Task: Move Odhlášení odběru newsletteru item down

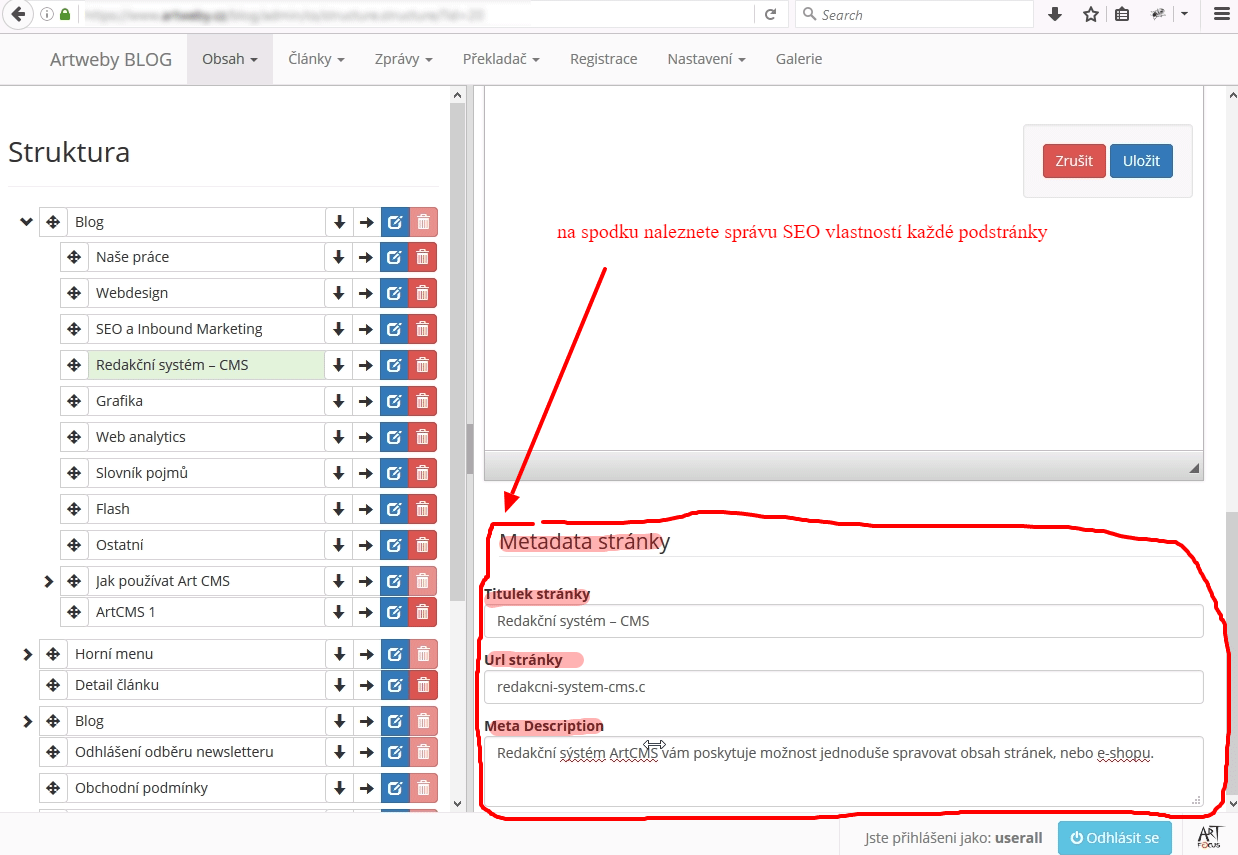Action: pyautogui.click(x=339, y=752)
